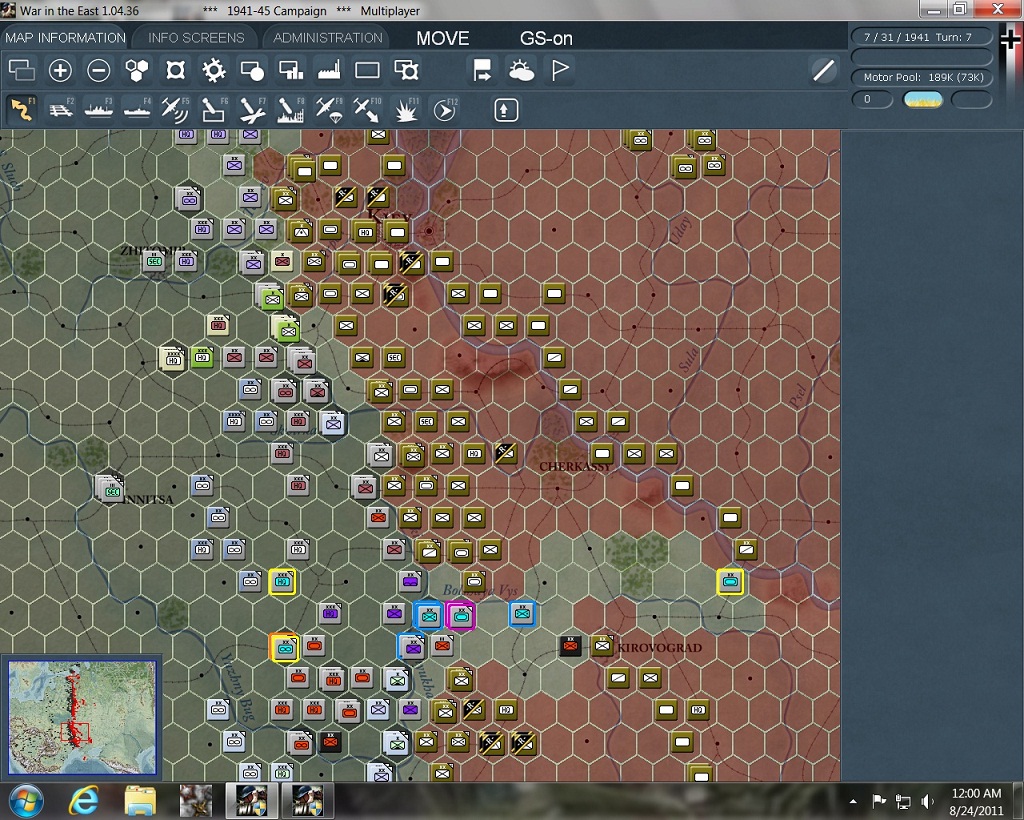Open Internet Explorer from taskbar

pyautogui.click(x=84, y=801)
